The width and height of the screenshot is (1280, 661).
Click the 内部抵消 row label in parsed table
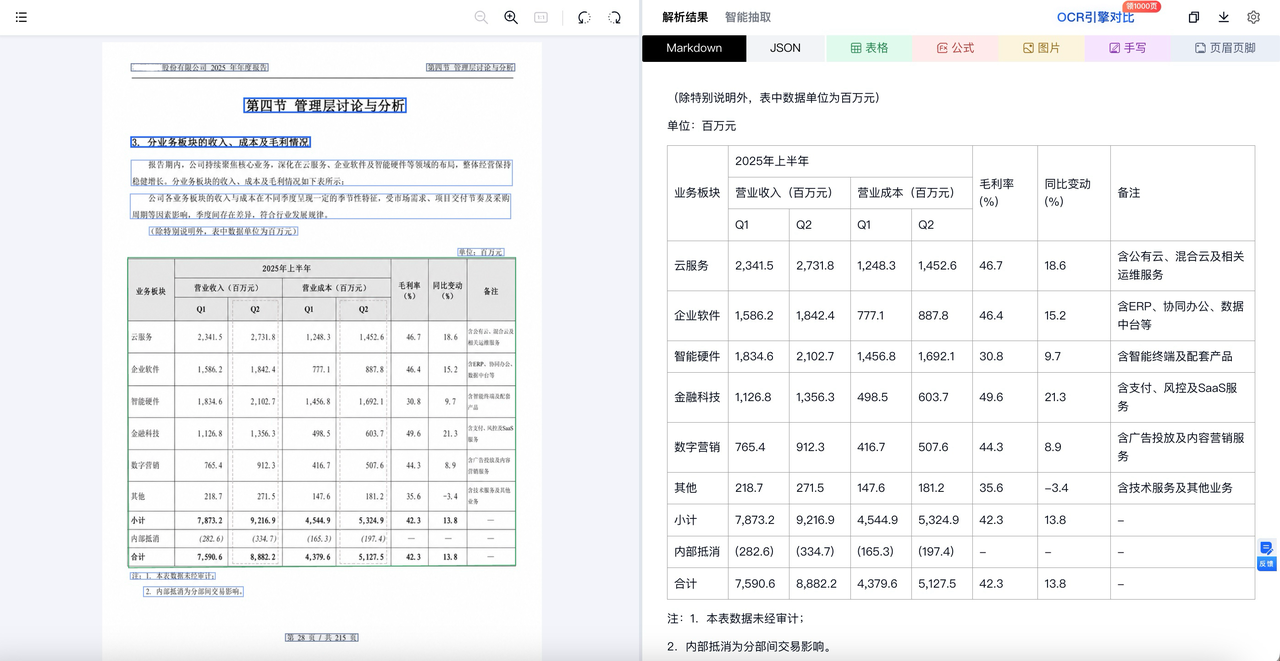(698, 552)
